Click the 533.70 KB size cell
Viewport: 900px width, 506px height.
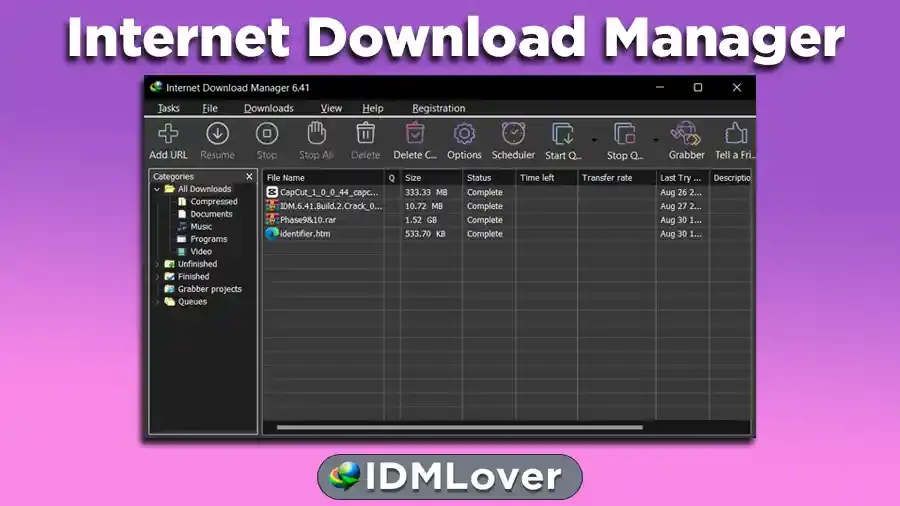pos(425,233)
